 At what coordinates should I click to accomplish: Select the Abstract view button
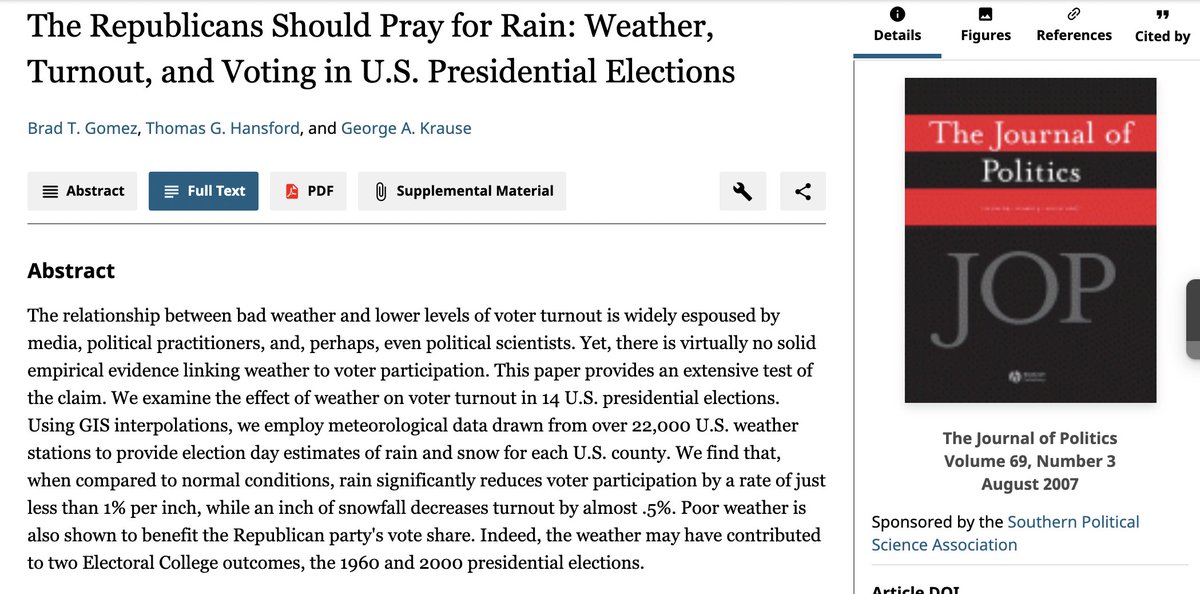(x=83, y=191)
